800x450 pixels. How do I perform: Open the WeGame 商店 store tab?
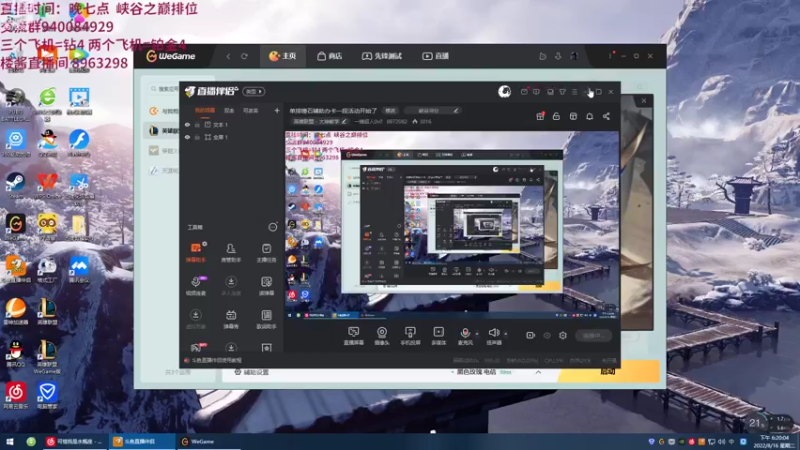pos(330,56)
